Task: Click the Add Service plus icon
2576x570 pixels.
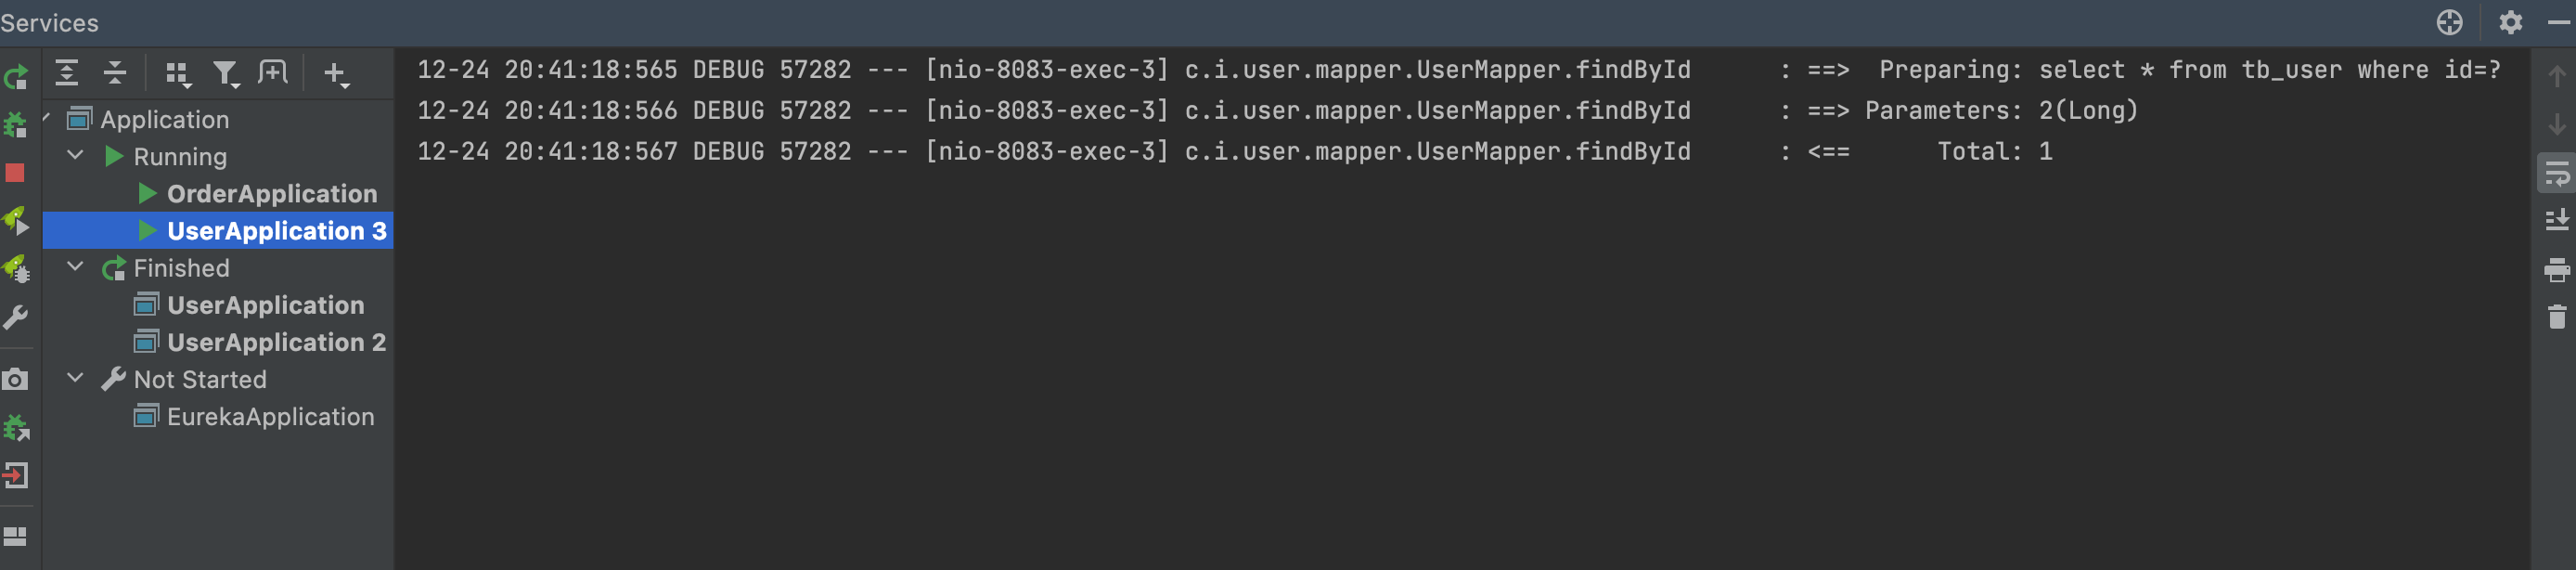Action: tap(335, 74)
